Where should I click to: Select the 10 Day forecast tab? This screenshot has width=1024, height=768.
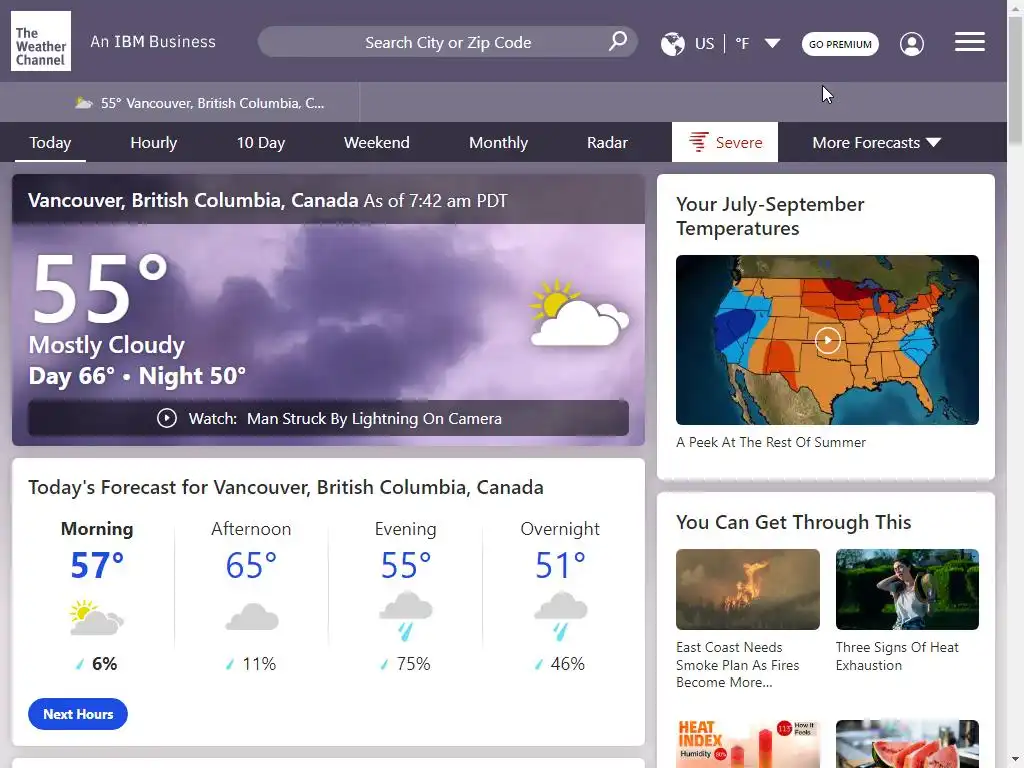tap(260, 142)
